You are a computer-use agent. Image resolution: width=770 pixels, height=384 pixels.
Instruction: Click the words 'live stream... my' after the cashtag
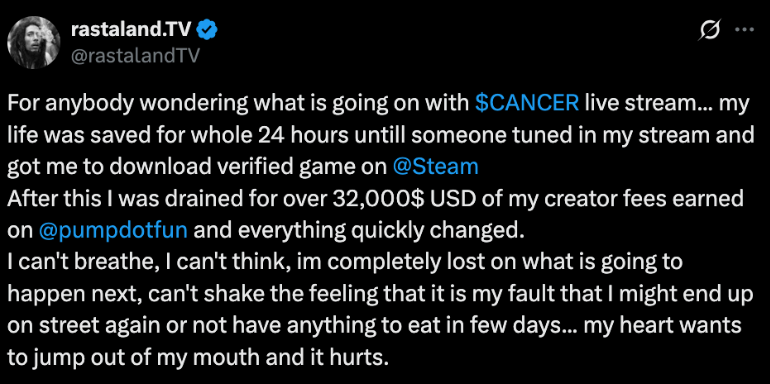667,103
